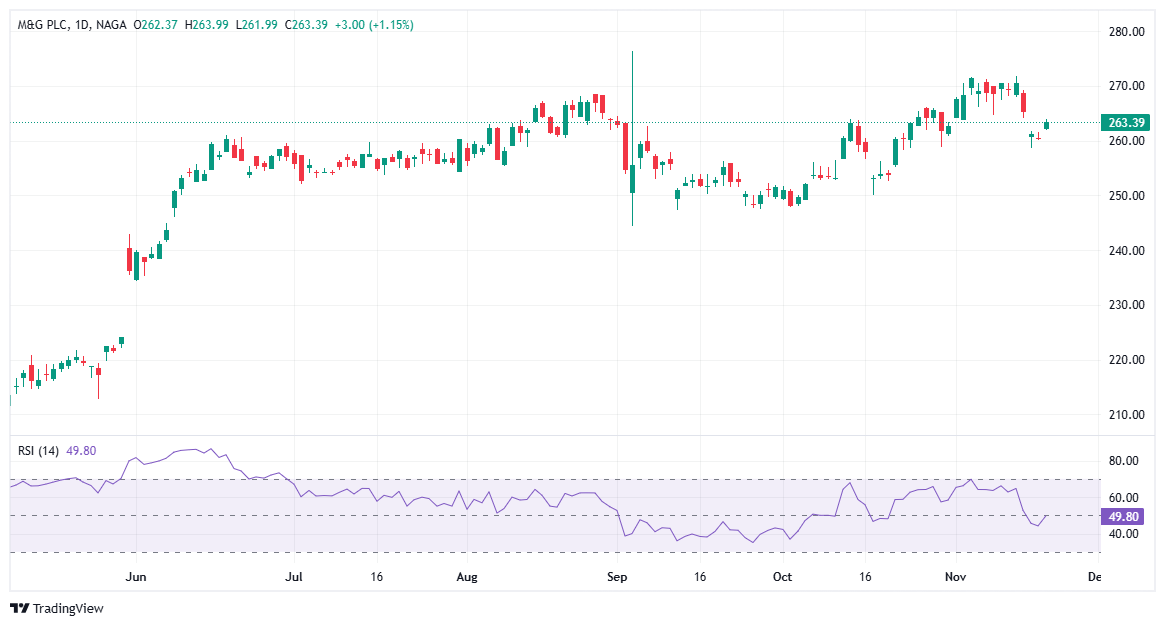
Task: Click the Nov label on the time axis
Action: (955, 577)
